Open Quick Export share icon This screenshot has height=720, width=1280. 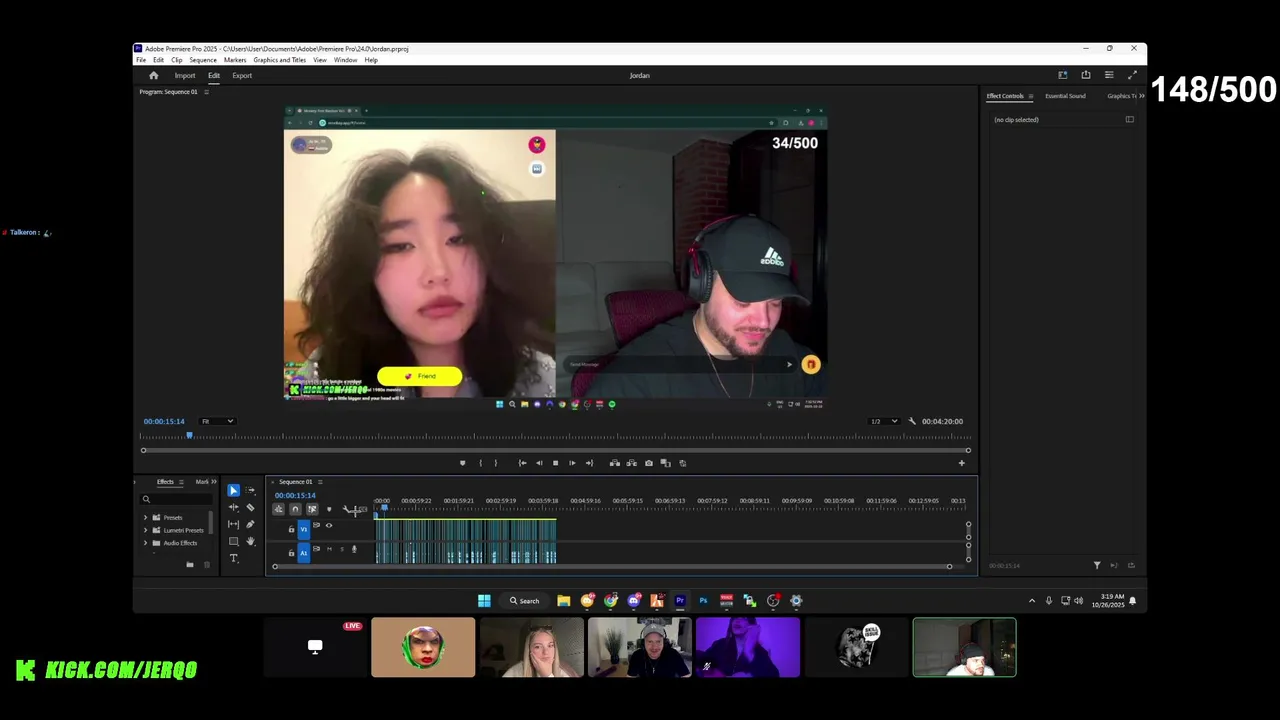1086,75
